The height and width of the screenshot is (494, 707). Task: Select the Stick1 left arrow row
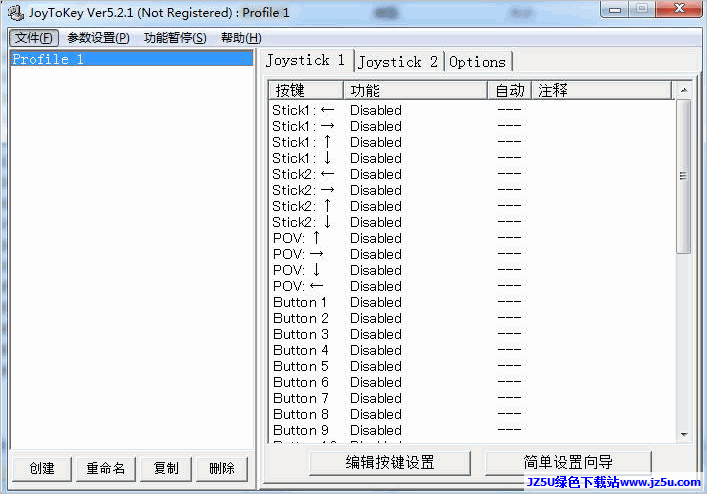[472, 110]
